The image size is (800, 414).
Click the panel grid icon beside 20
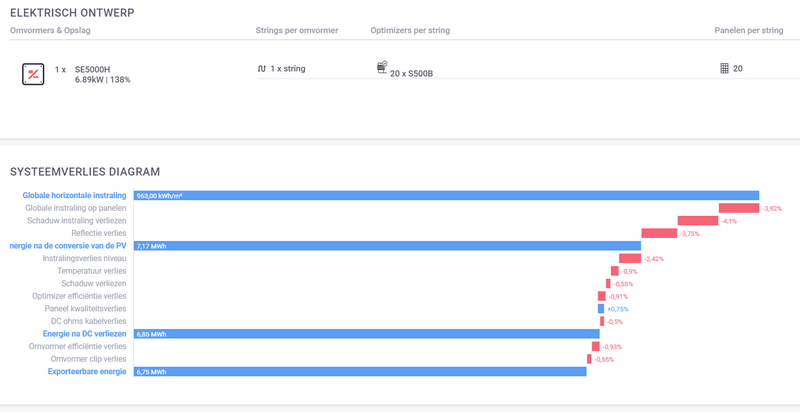[x=724, y=69]
